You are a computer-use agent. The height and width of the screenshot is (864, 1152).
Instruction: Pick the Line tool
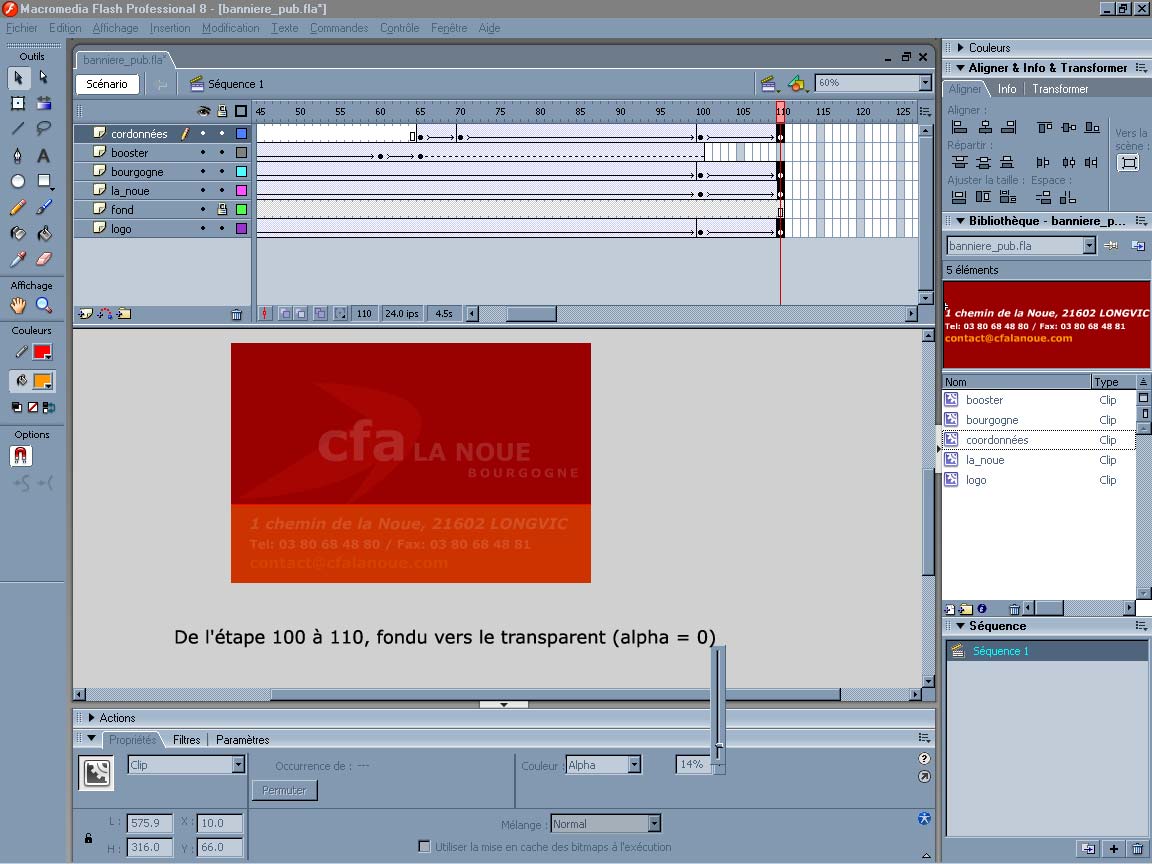pyautogui.click(x=18, y=129)
